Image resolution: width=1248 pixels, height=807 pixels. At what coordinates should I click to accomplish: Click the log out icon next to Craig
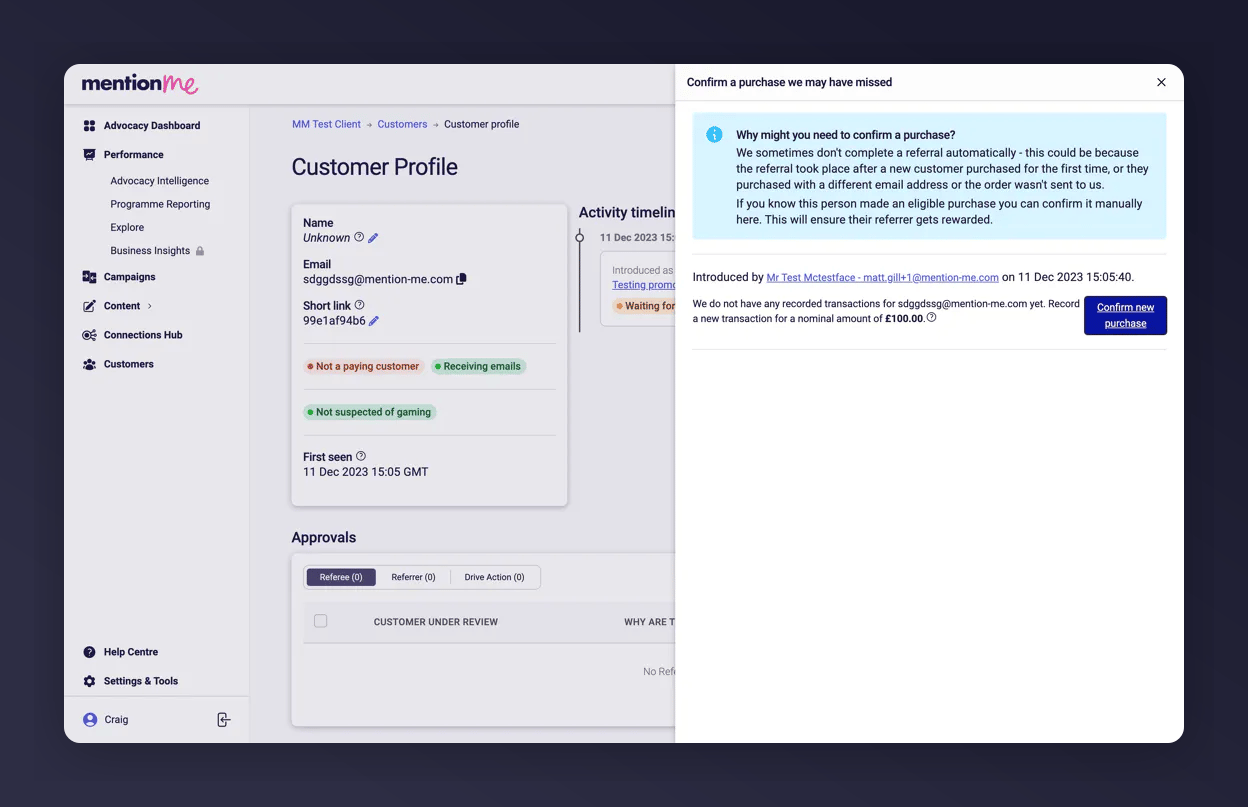(224, 720)
